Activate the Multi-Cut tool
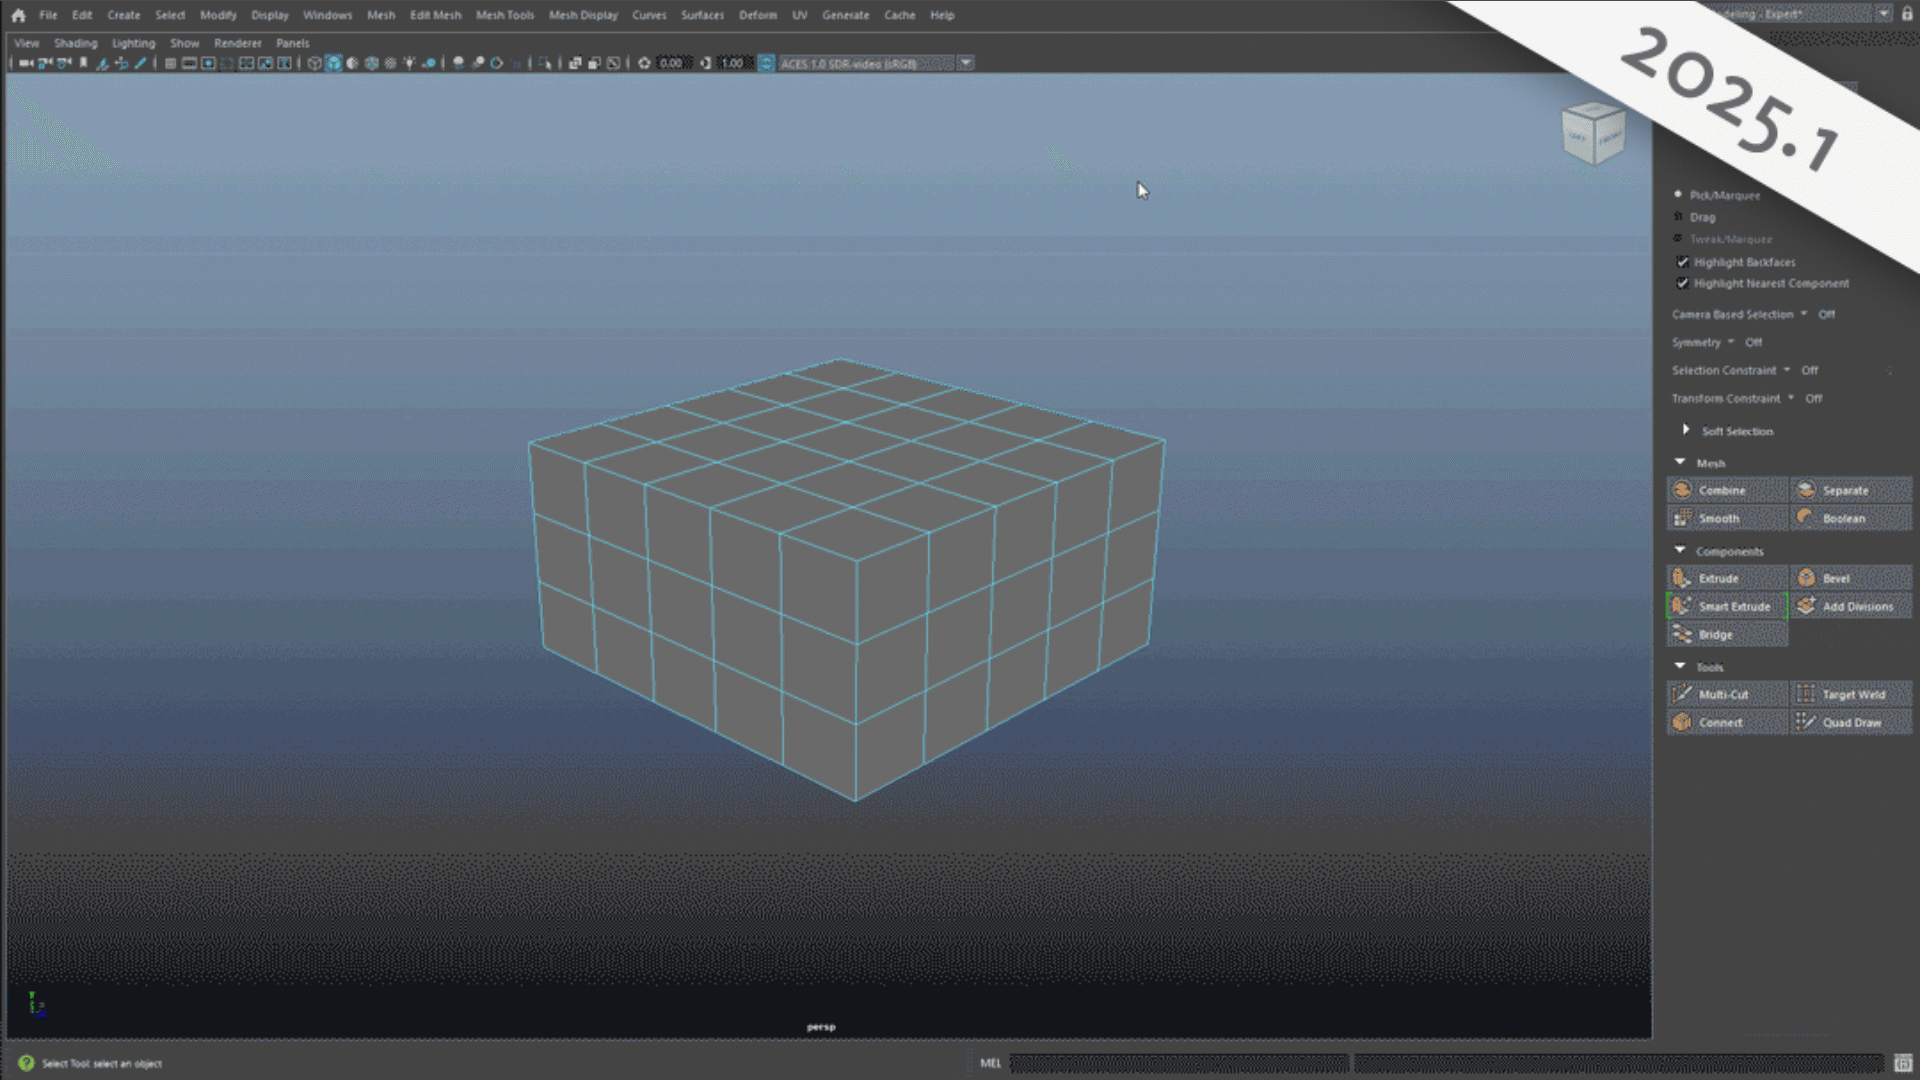 click(1726, 694)
